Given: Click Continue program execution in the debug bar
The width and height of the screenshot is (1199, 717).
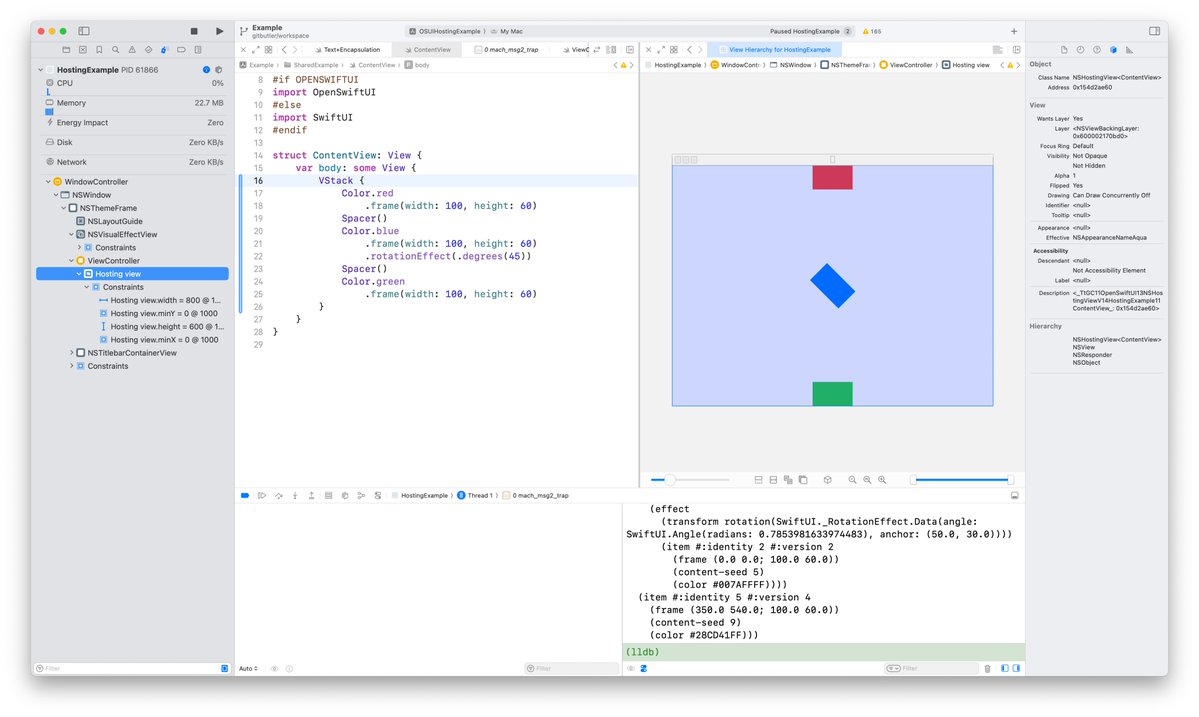Looking at the screenshot, I should [262, 495].
